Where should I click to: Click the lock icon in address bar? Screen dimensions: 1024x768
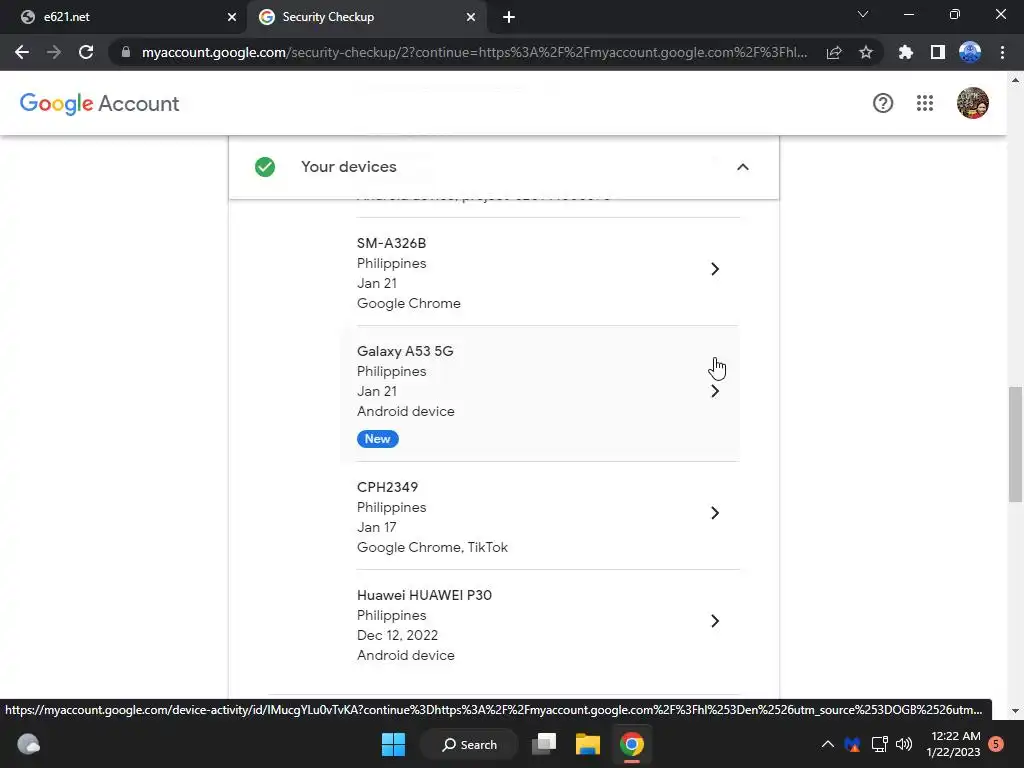[x=126, y=52]
